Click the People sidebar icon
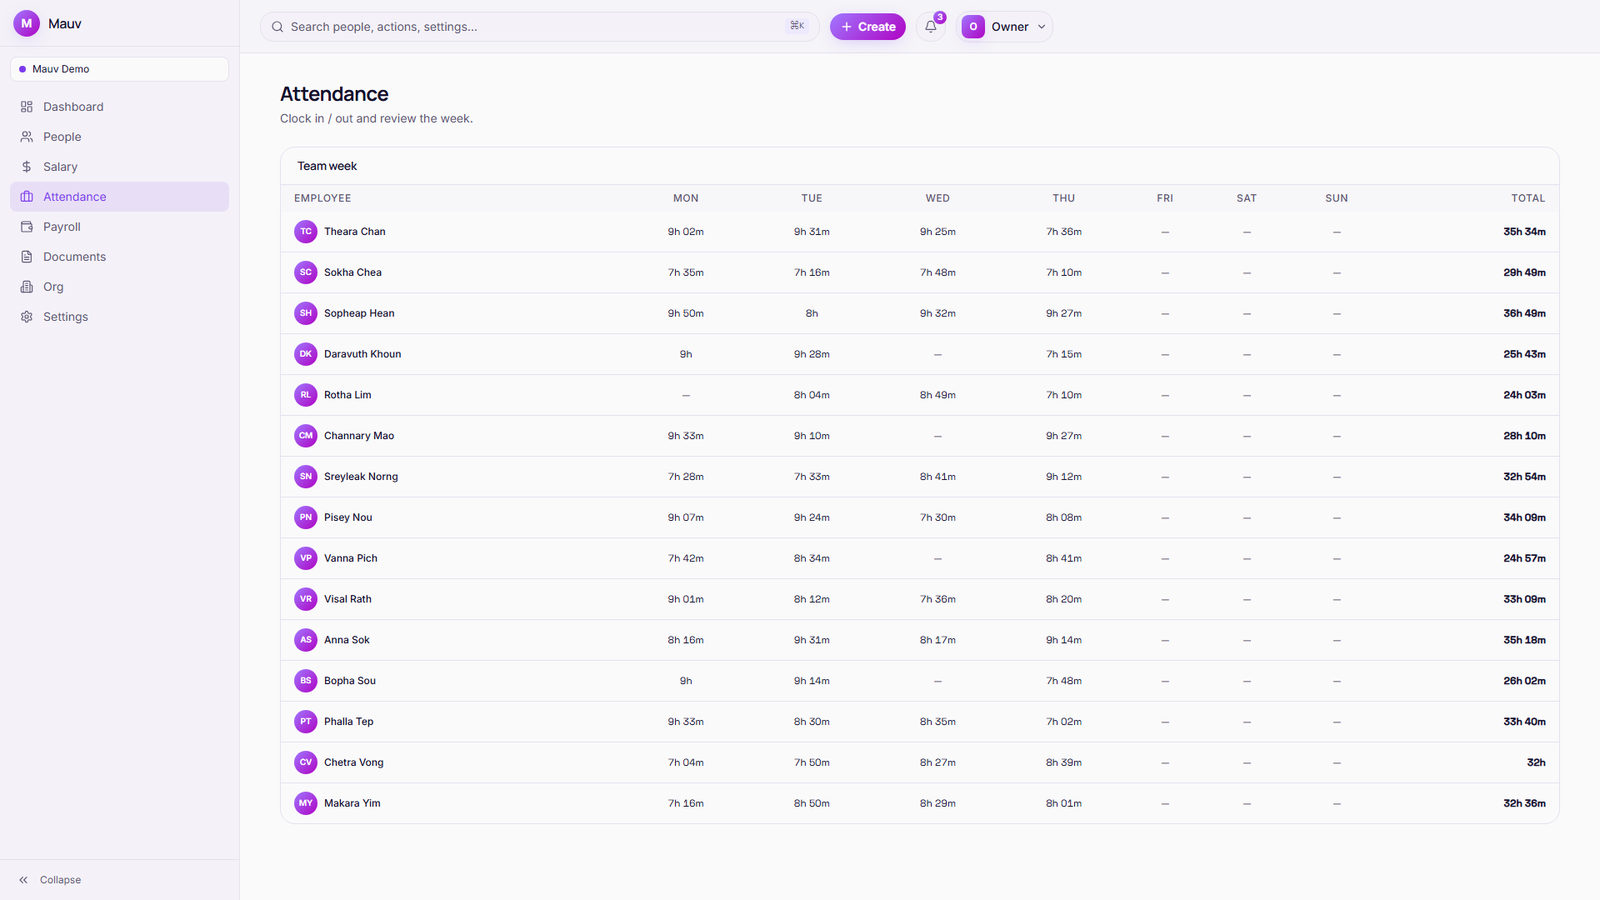This screenshot has width=1600, height=900. tap(27, 137)
